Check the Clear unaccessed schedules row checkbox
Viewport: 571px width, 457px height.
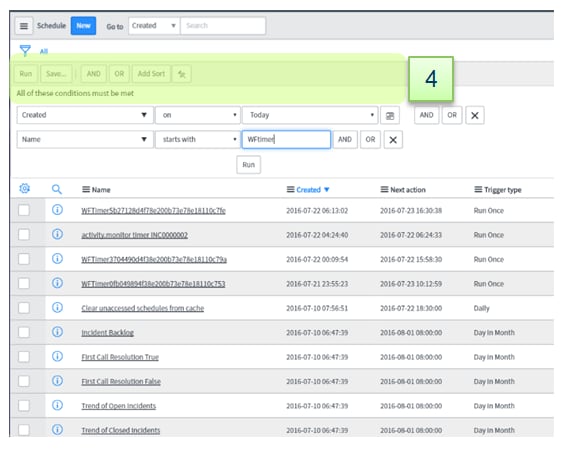point(24,308)
